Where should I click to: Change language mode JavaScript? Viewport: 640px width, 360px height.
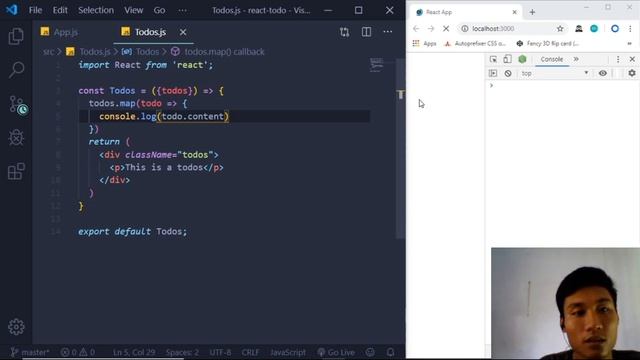point(288,352)
